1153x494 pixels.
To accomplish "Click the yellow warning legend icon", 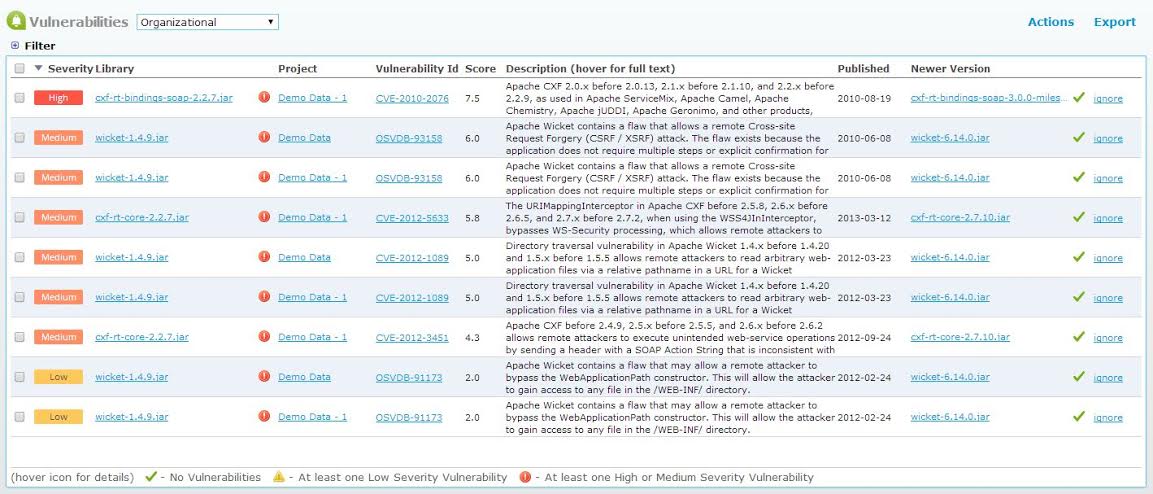I will coord(278,476).
